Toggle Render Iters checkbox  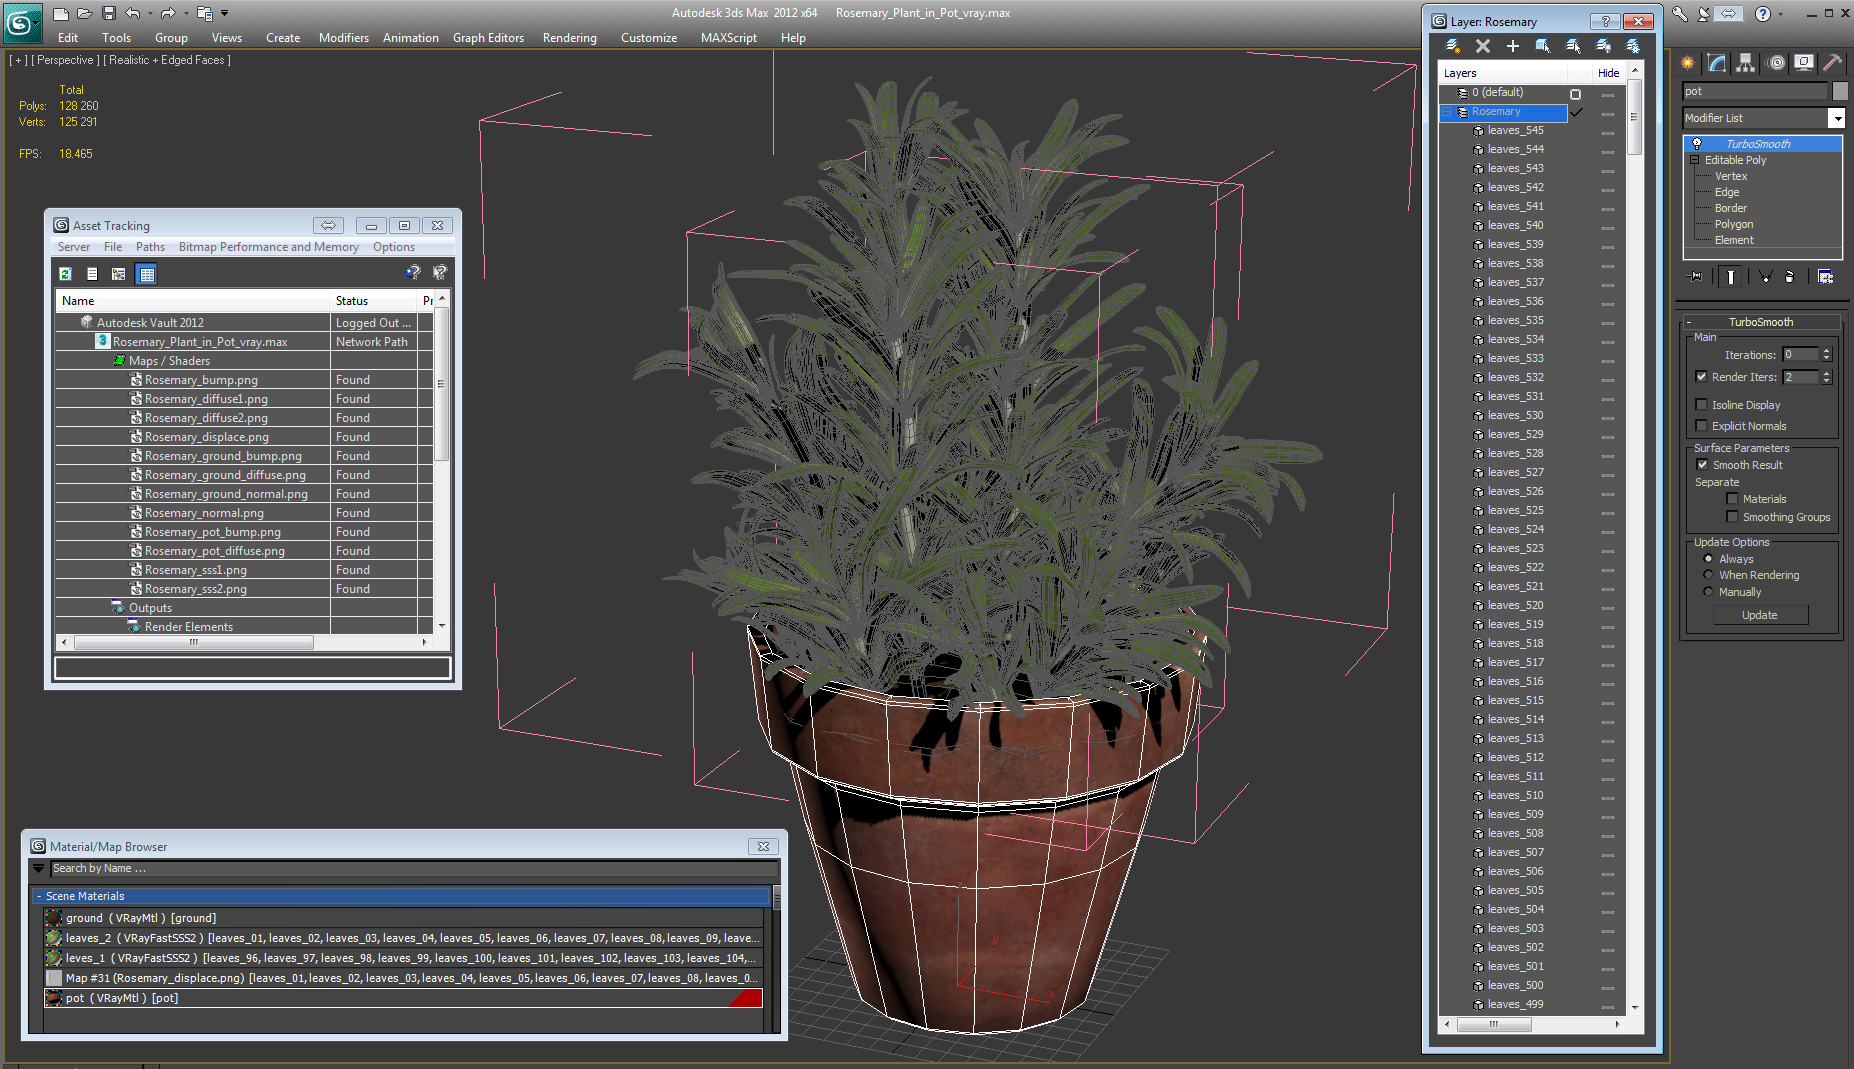(1702, 377)
